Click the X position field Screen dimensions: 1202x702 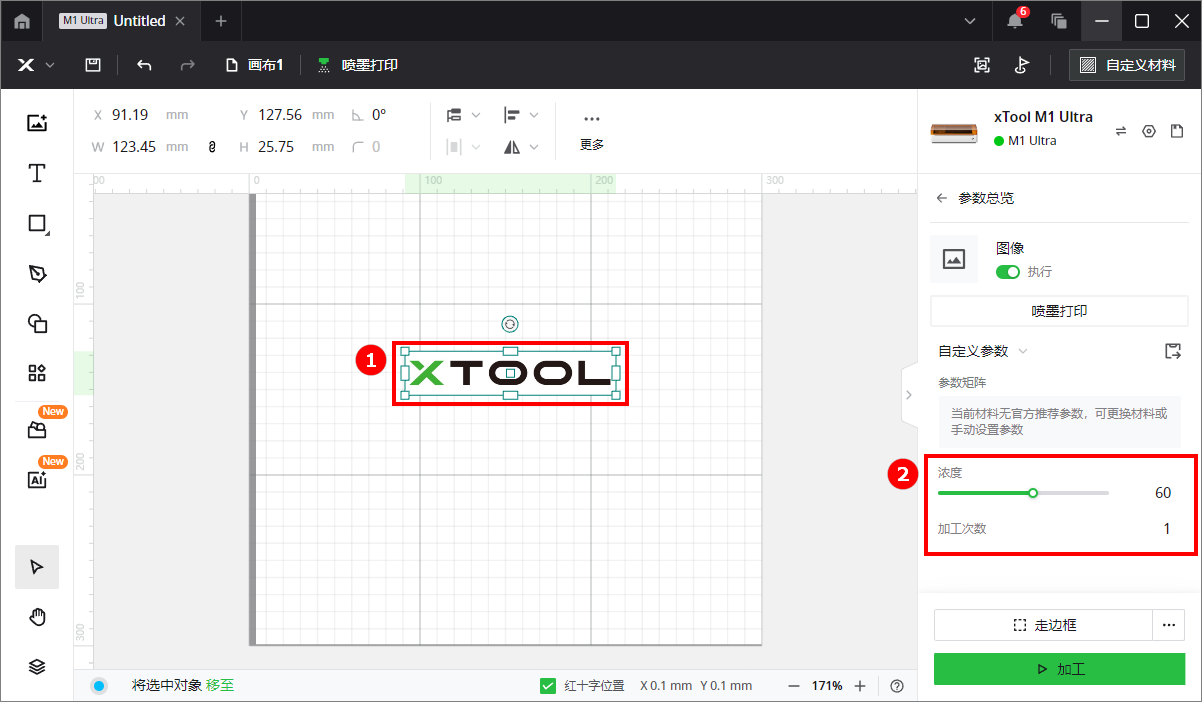tap(140, 115)
